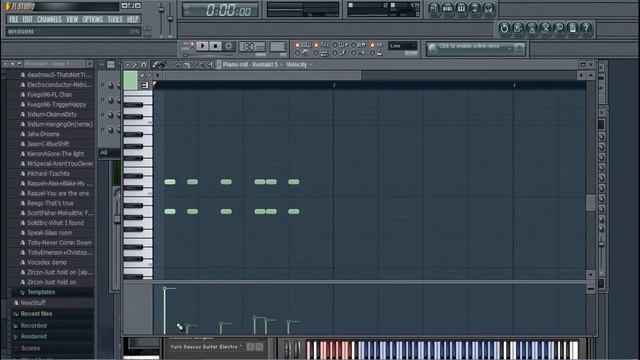Open browser item Vocodex demo

47,262
